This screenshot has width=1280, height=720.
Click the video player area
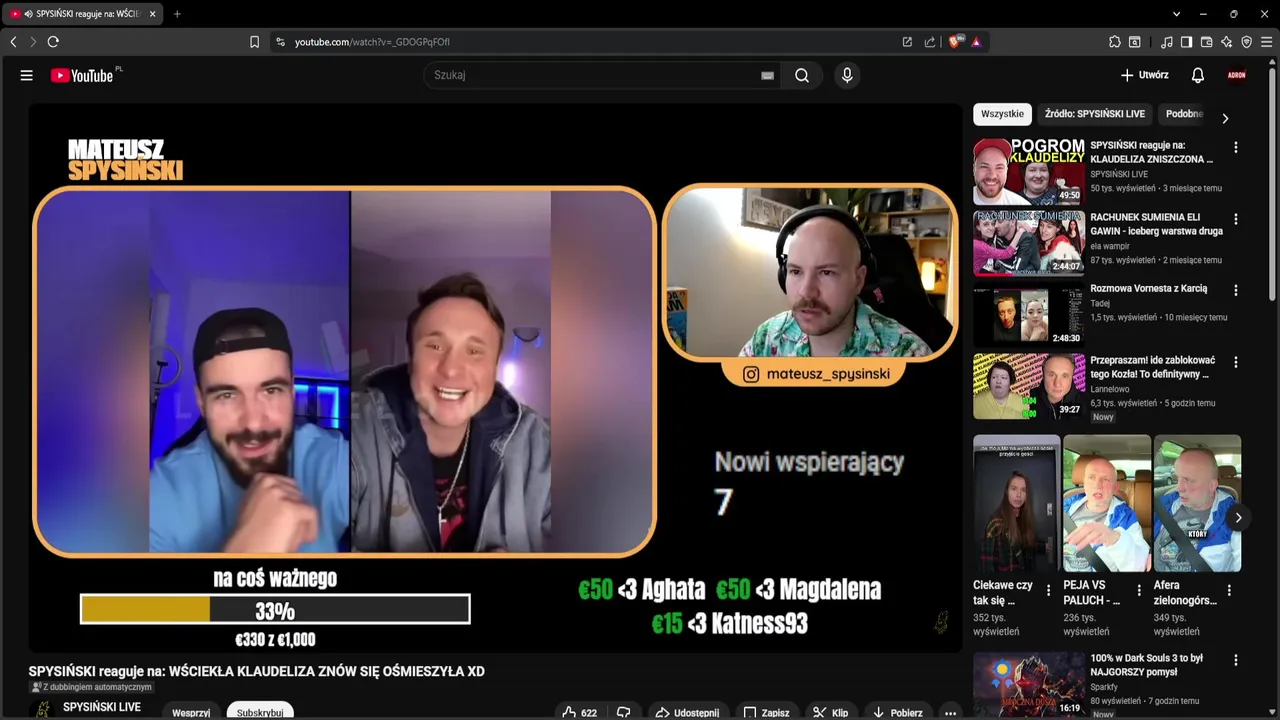pos(495,378)
